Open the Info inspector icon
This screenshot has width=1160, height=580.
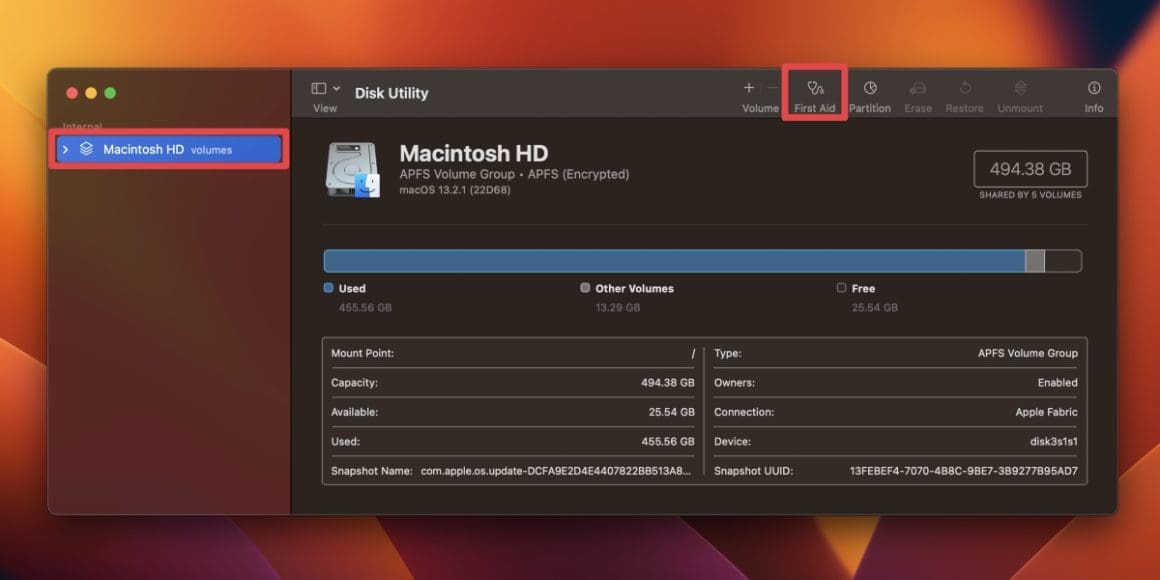click(x=1094, y=88)
